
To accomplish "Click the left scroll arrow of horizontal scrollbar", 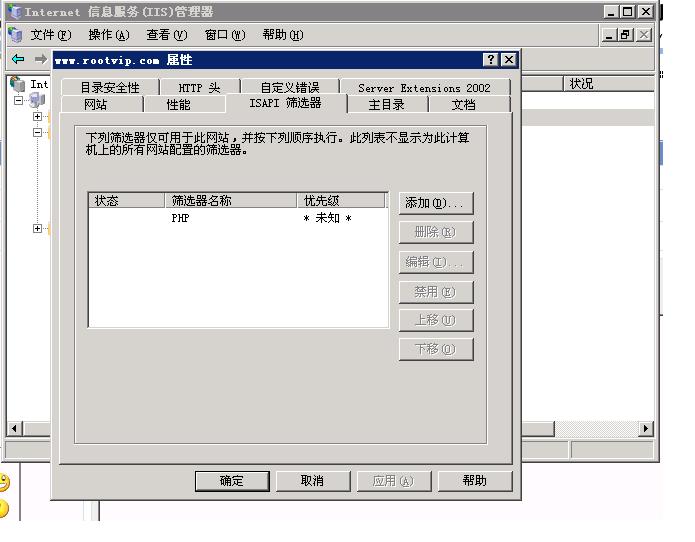I will [x=15, y=429].
